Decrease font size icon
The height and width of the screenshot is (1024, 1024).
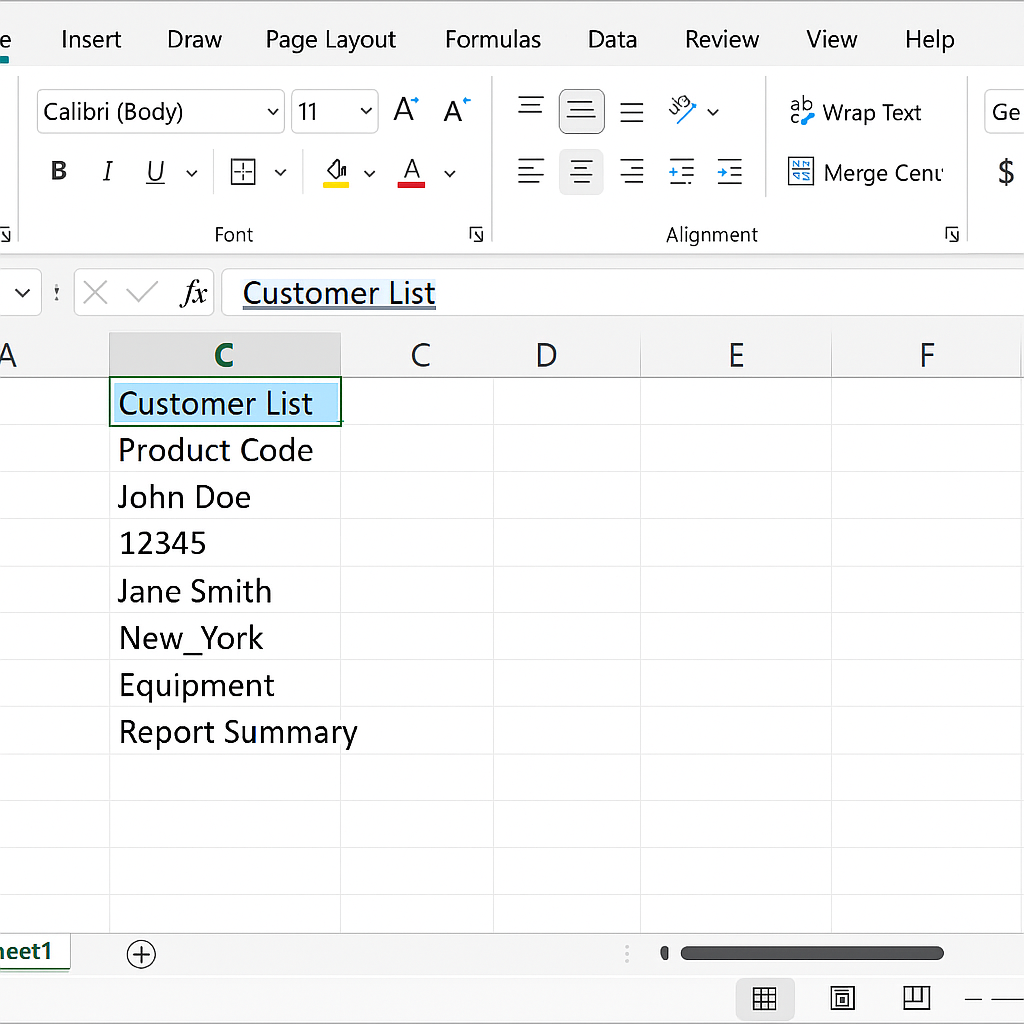(456, 110)
